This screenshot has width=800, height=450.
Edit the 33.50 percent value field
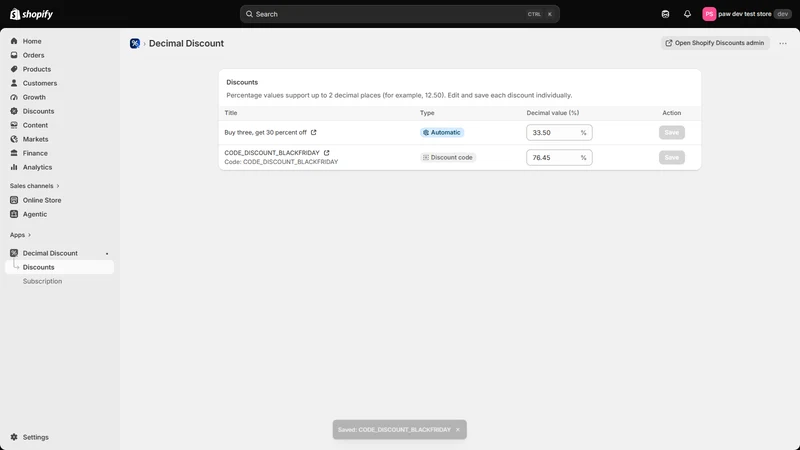559,133
